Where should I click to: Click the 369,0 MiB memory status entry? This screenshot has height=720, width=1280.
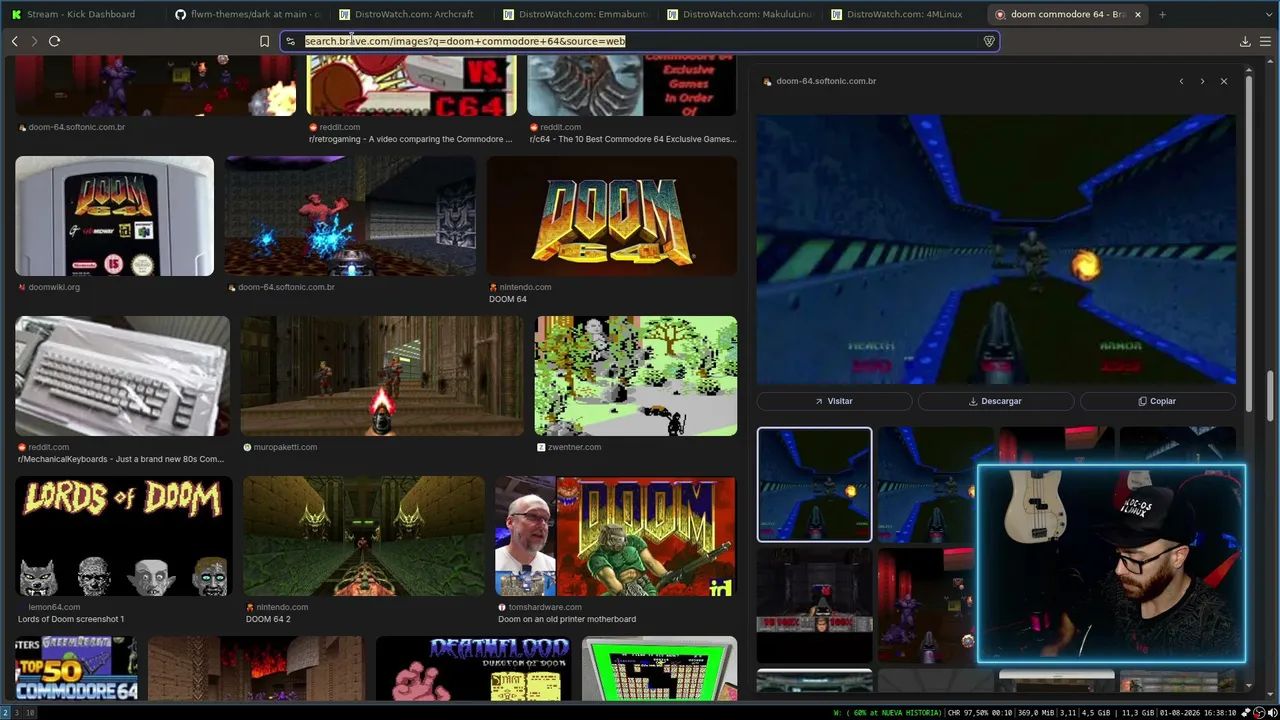click(1036, 713)
